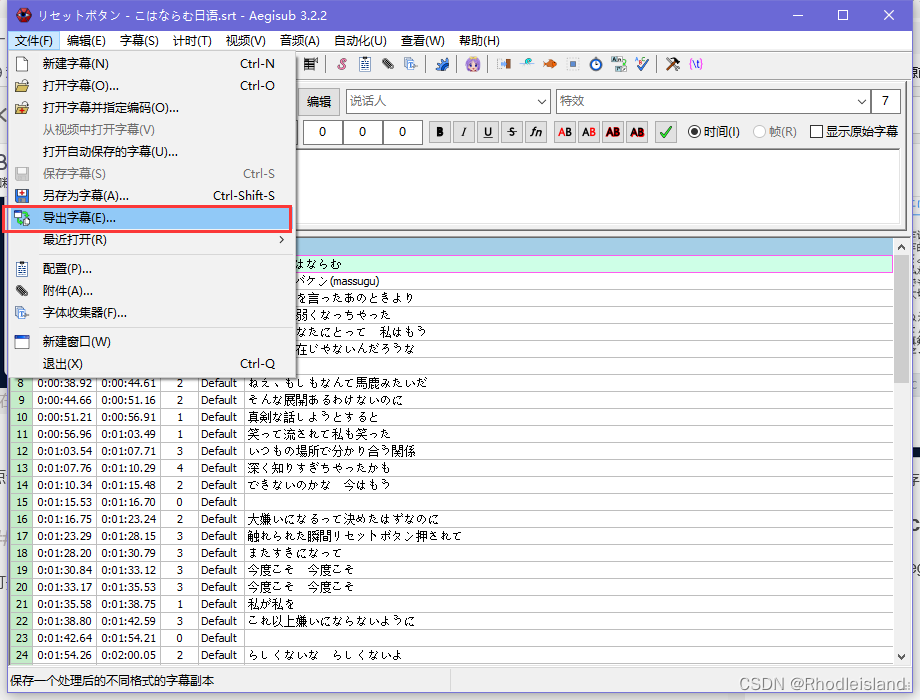The width and height of the screenshot is (920, 700).
Task: Select 导出字幕(E)... in the File menu
Action: tap(150, 218)
